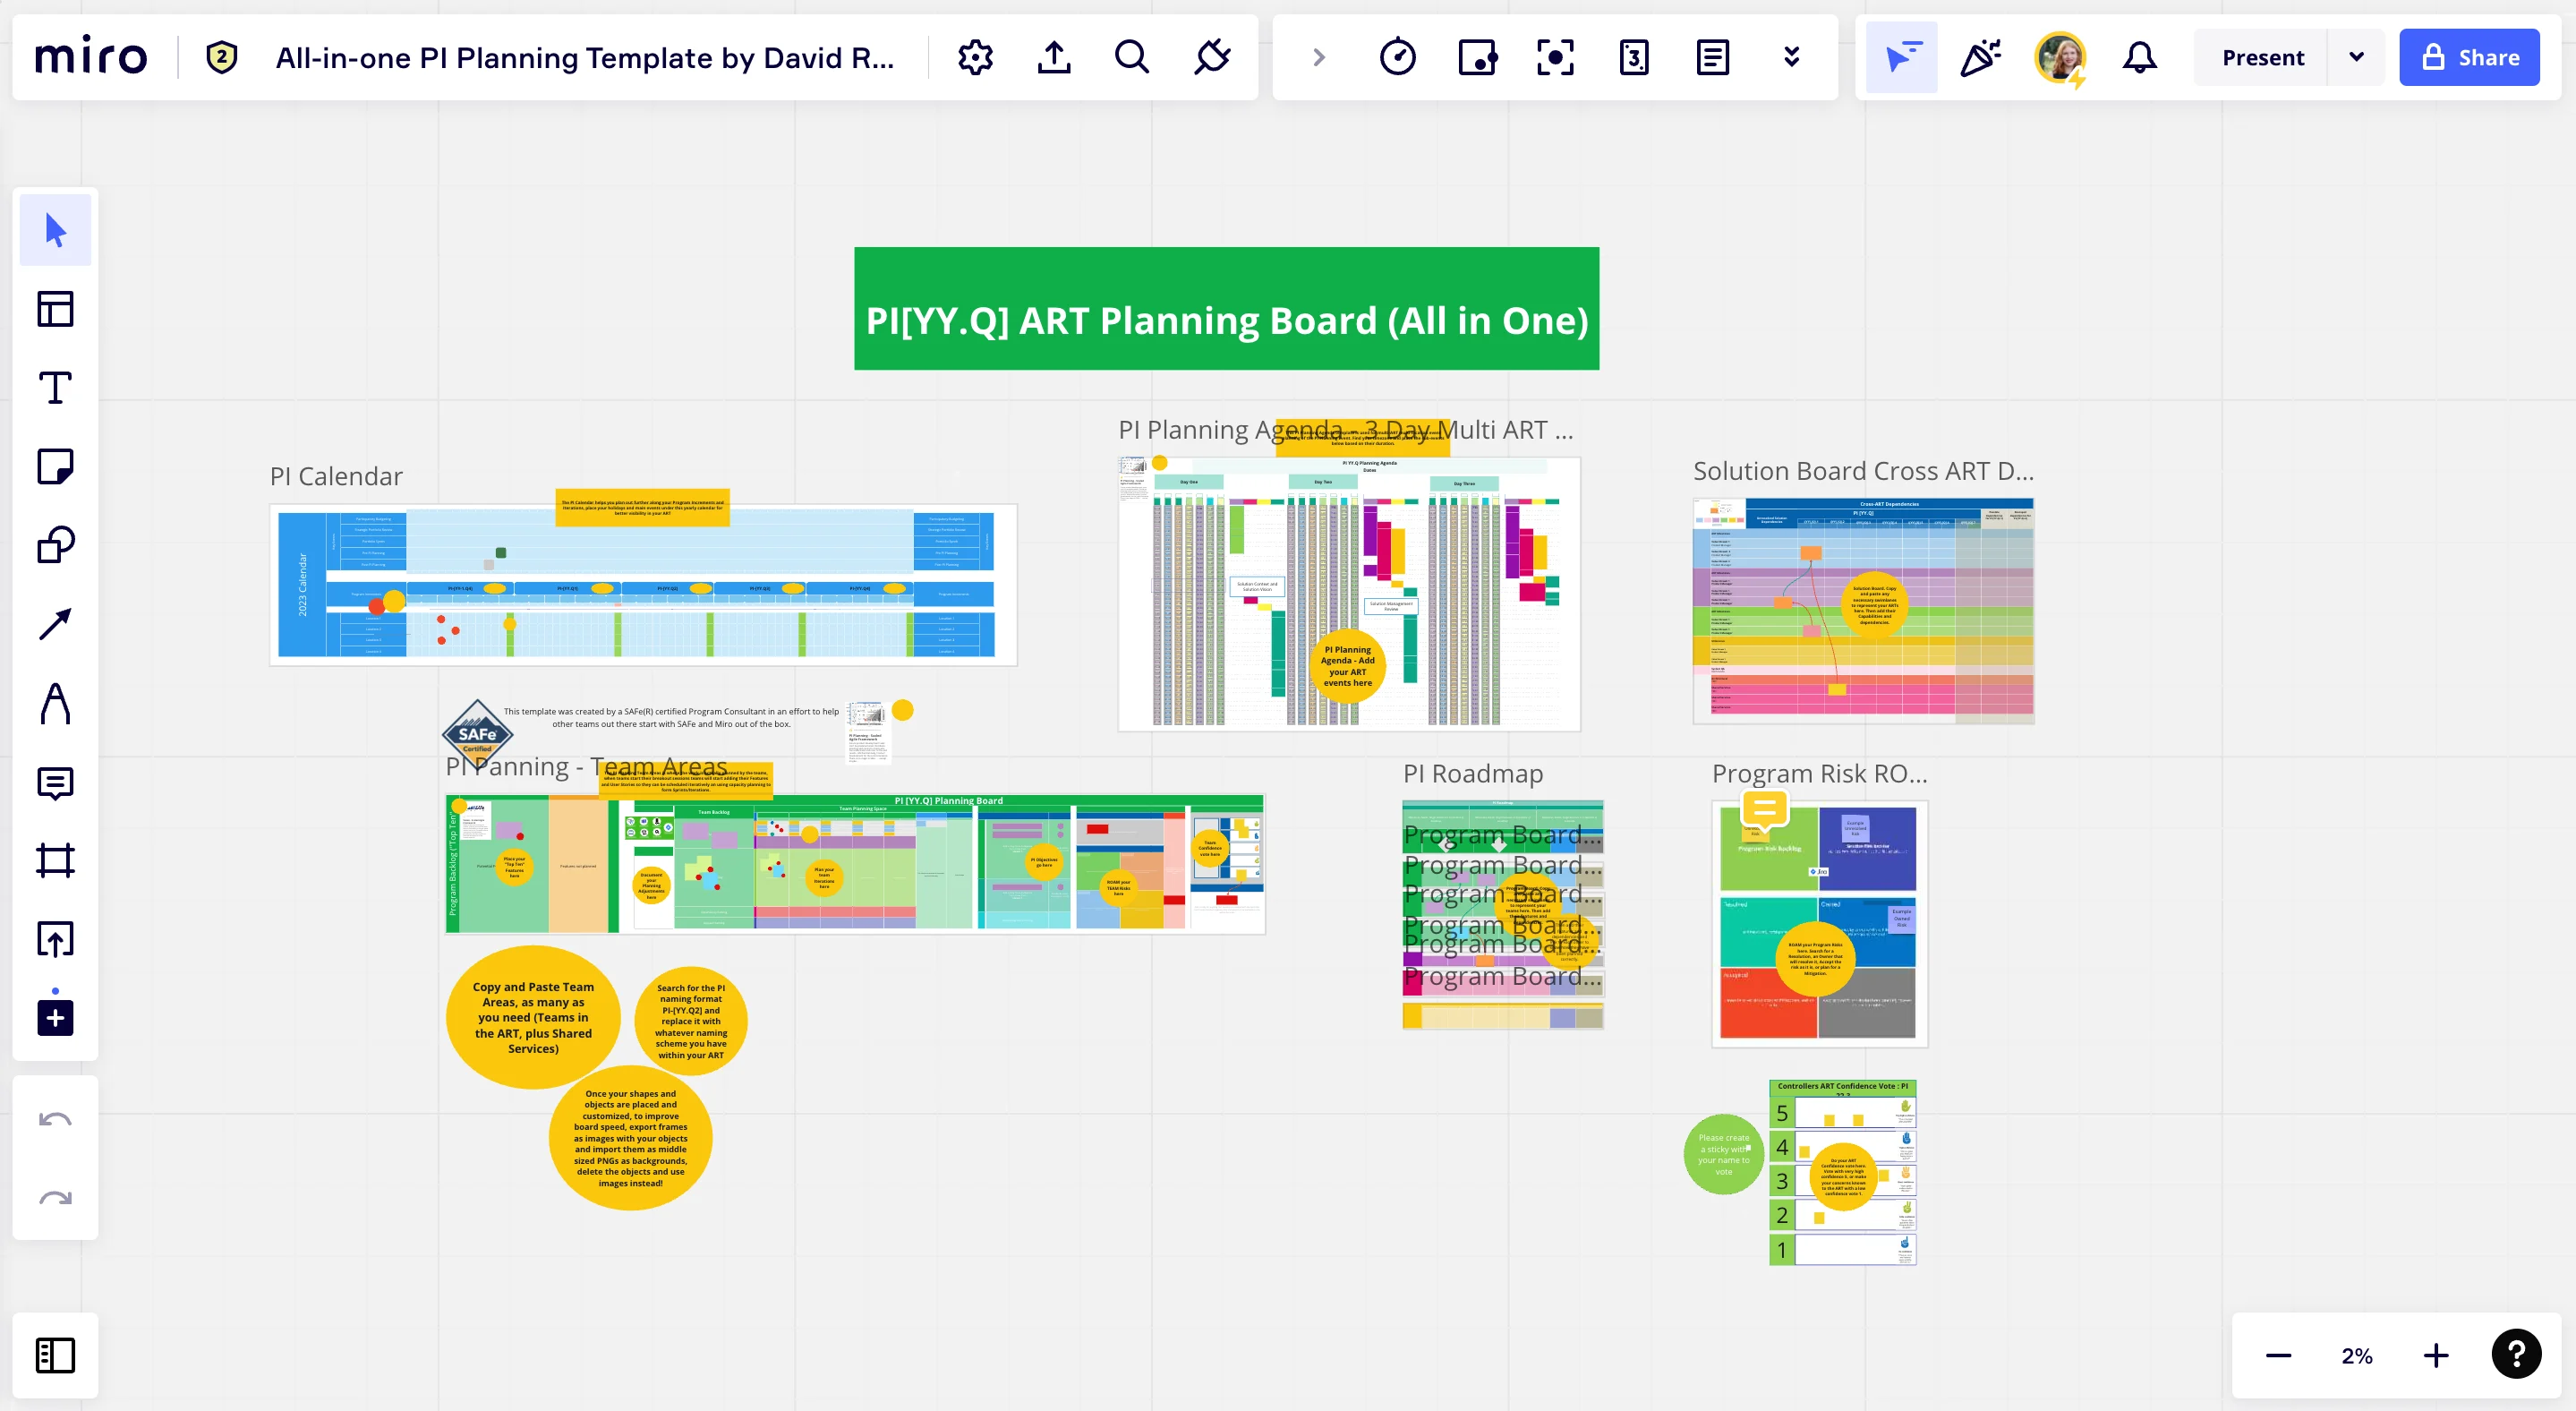Select the Pen drawing tool
Image resolution: width=2576 pixels, height=1411 pixels.
pyautogui.click(x=55, y=703)
